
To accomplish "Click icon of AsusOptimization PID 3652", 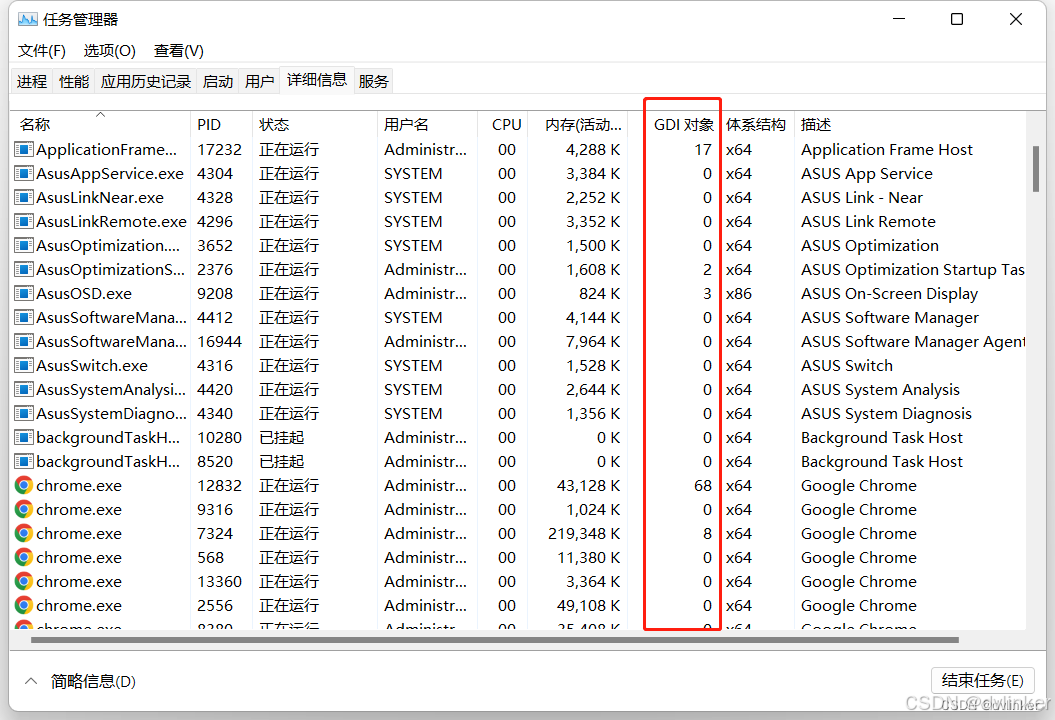I will click(x=24, y=246).
